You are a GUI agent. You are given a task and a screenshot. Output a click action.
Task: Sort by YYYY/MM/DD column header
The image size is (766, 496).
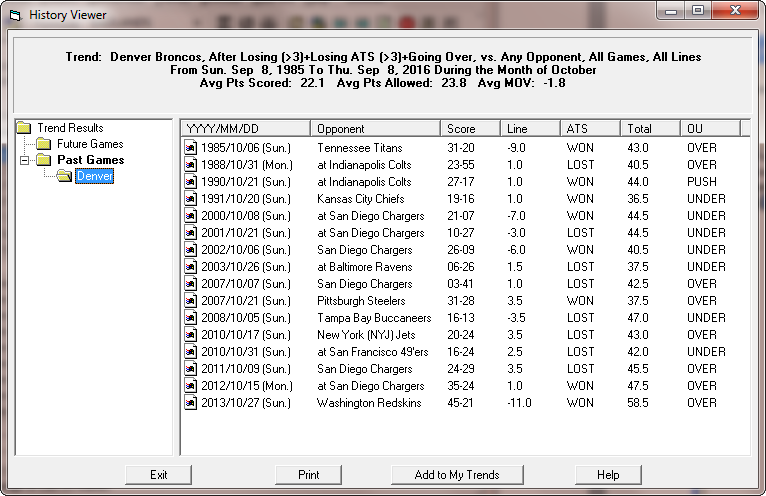pos(246,129)
